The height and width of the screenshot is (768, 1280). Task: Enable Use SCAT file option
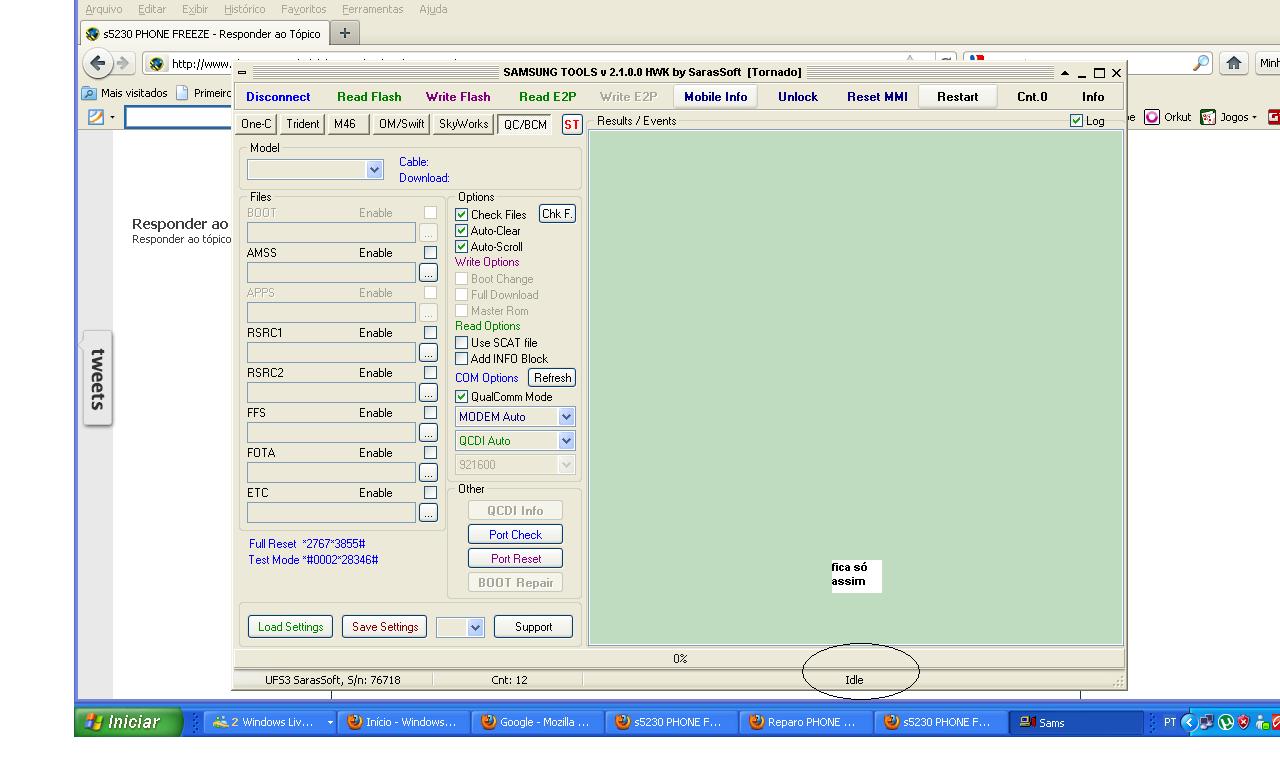[462, 343]
